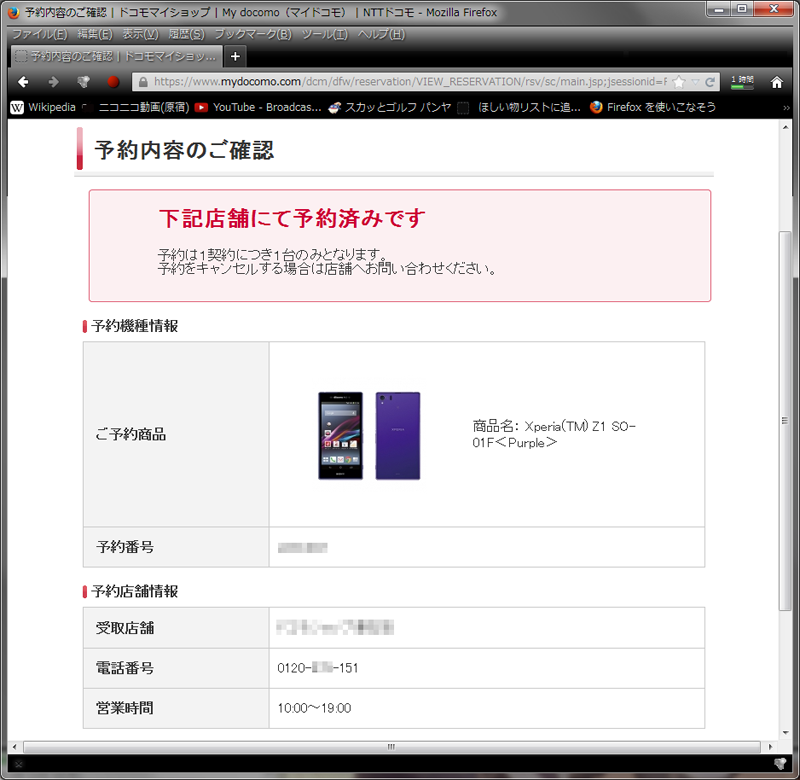
Task: Click the vertical scrollbar up arrow
Action: pos(785,127)
